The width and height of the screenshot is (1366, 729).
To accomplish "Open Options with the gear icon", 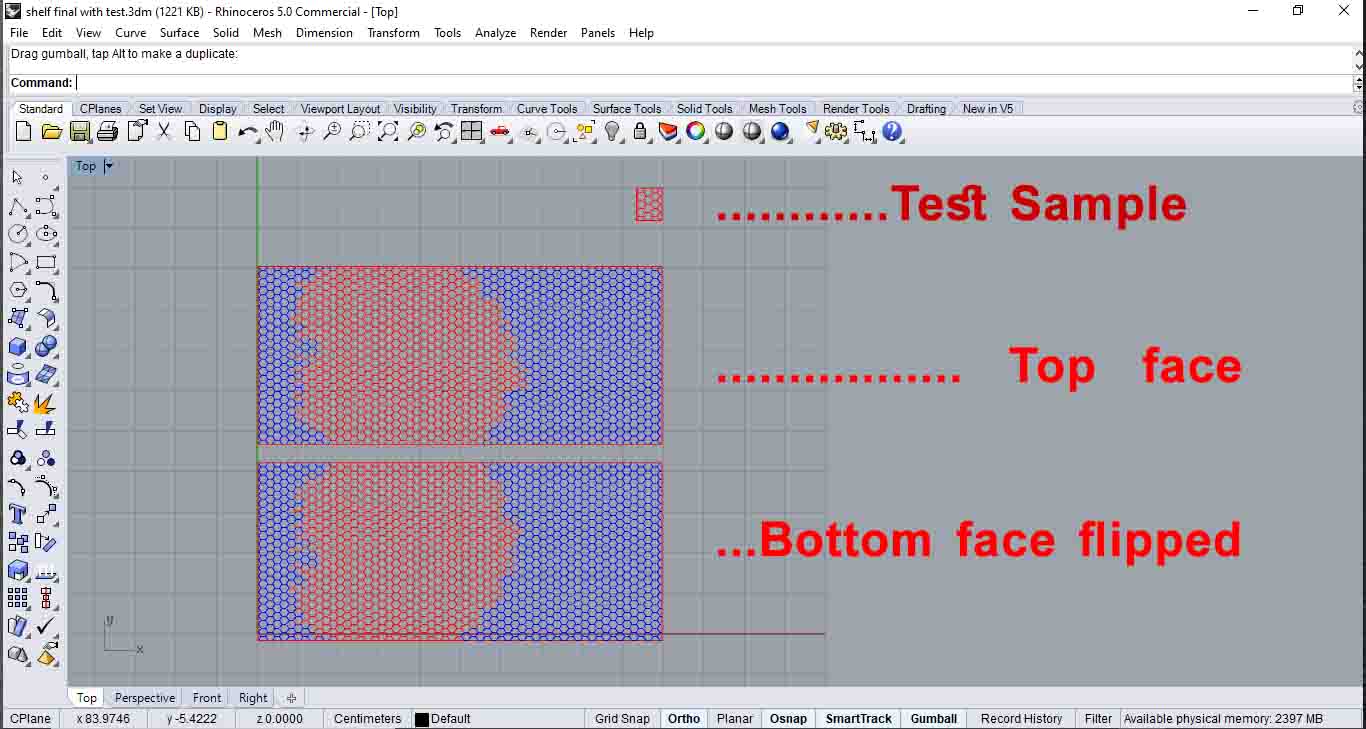I will 836,131.
